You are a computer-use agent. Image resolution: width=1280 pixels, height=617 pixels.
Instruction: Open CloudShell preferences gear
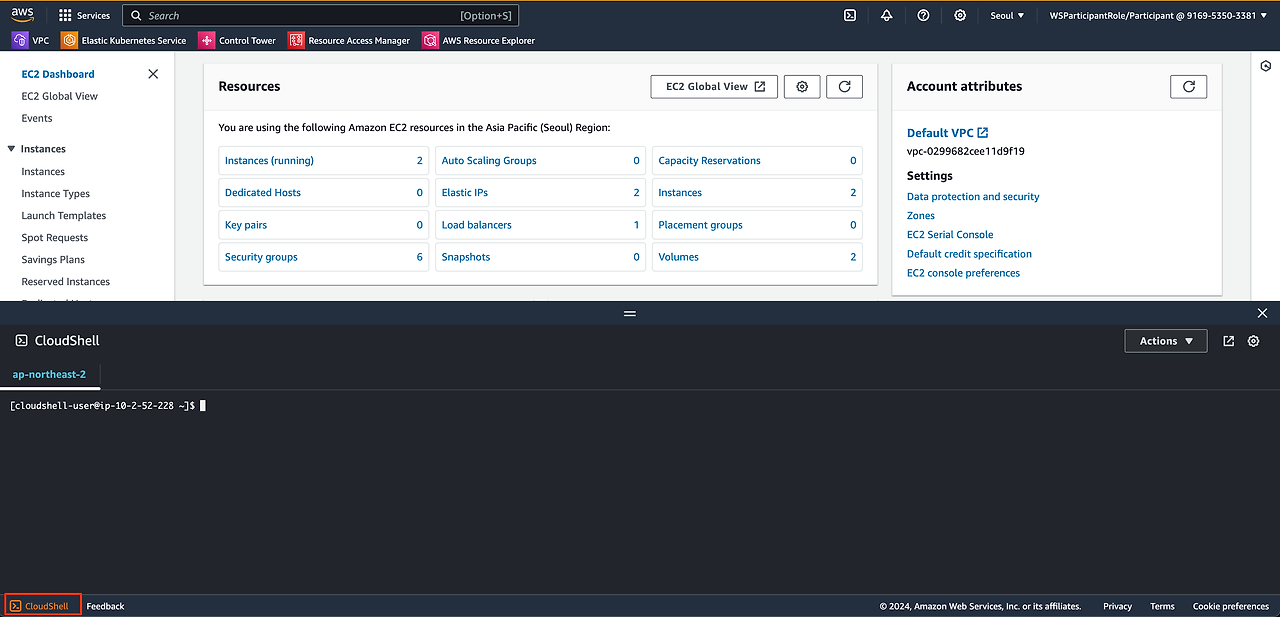pyautogui.click(x=1253, y=341)
